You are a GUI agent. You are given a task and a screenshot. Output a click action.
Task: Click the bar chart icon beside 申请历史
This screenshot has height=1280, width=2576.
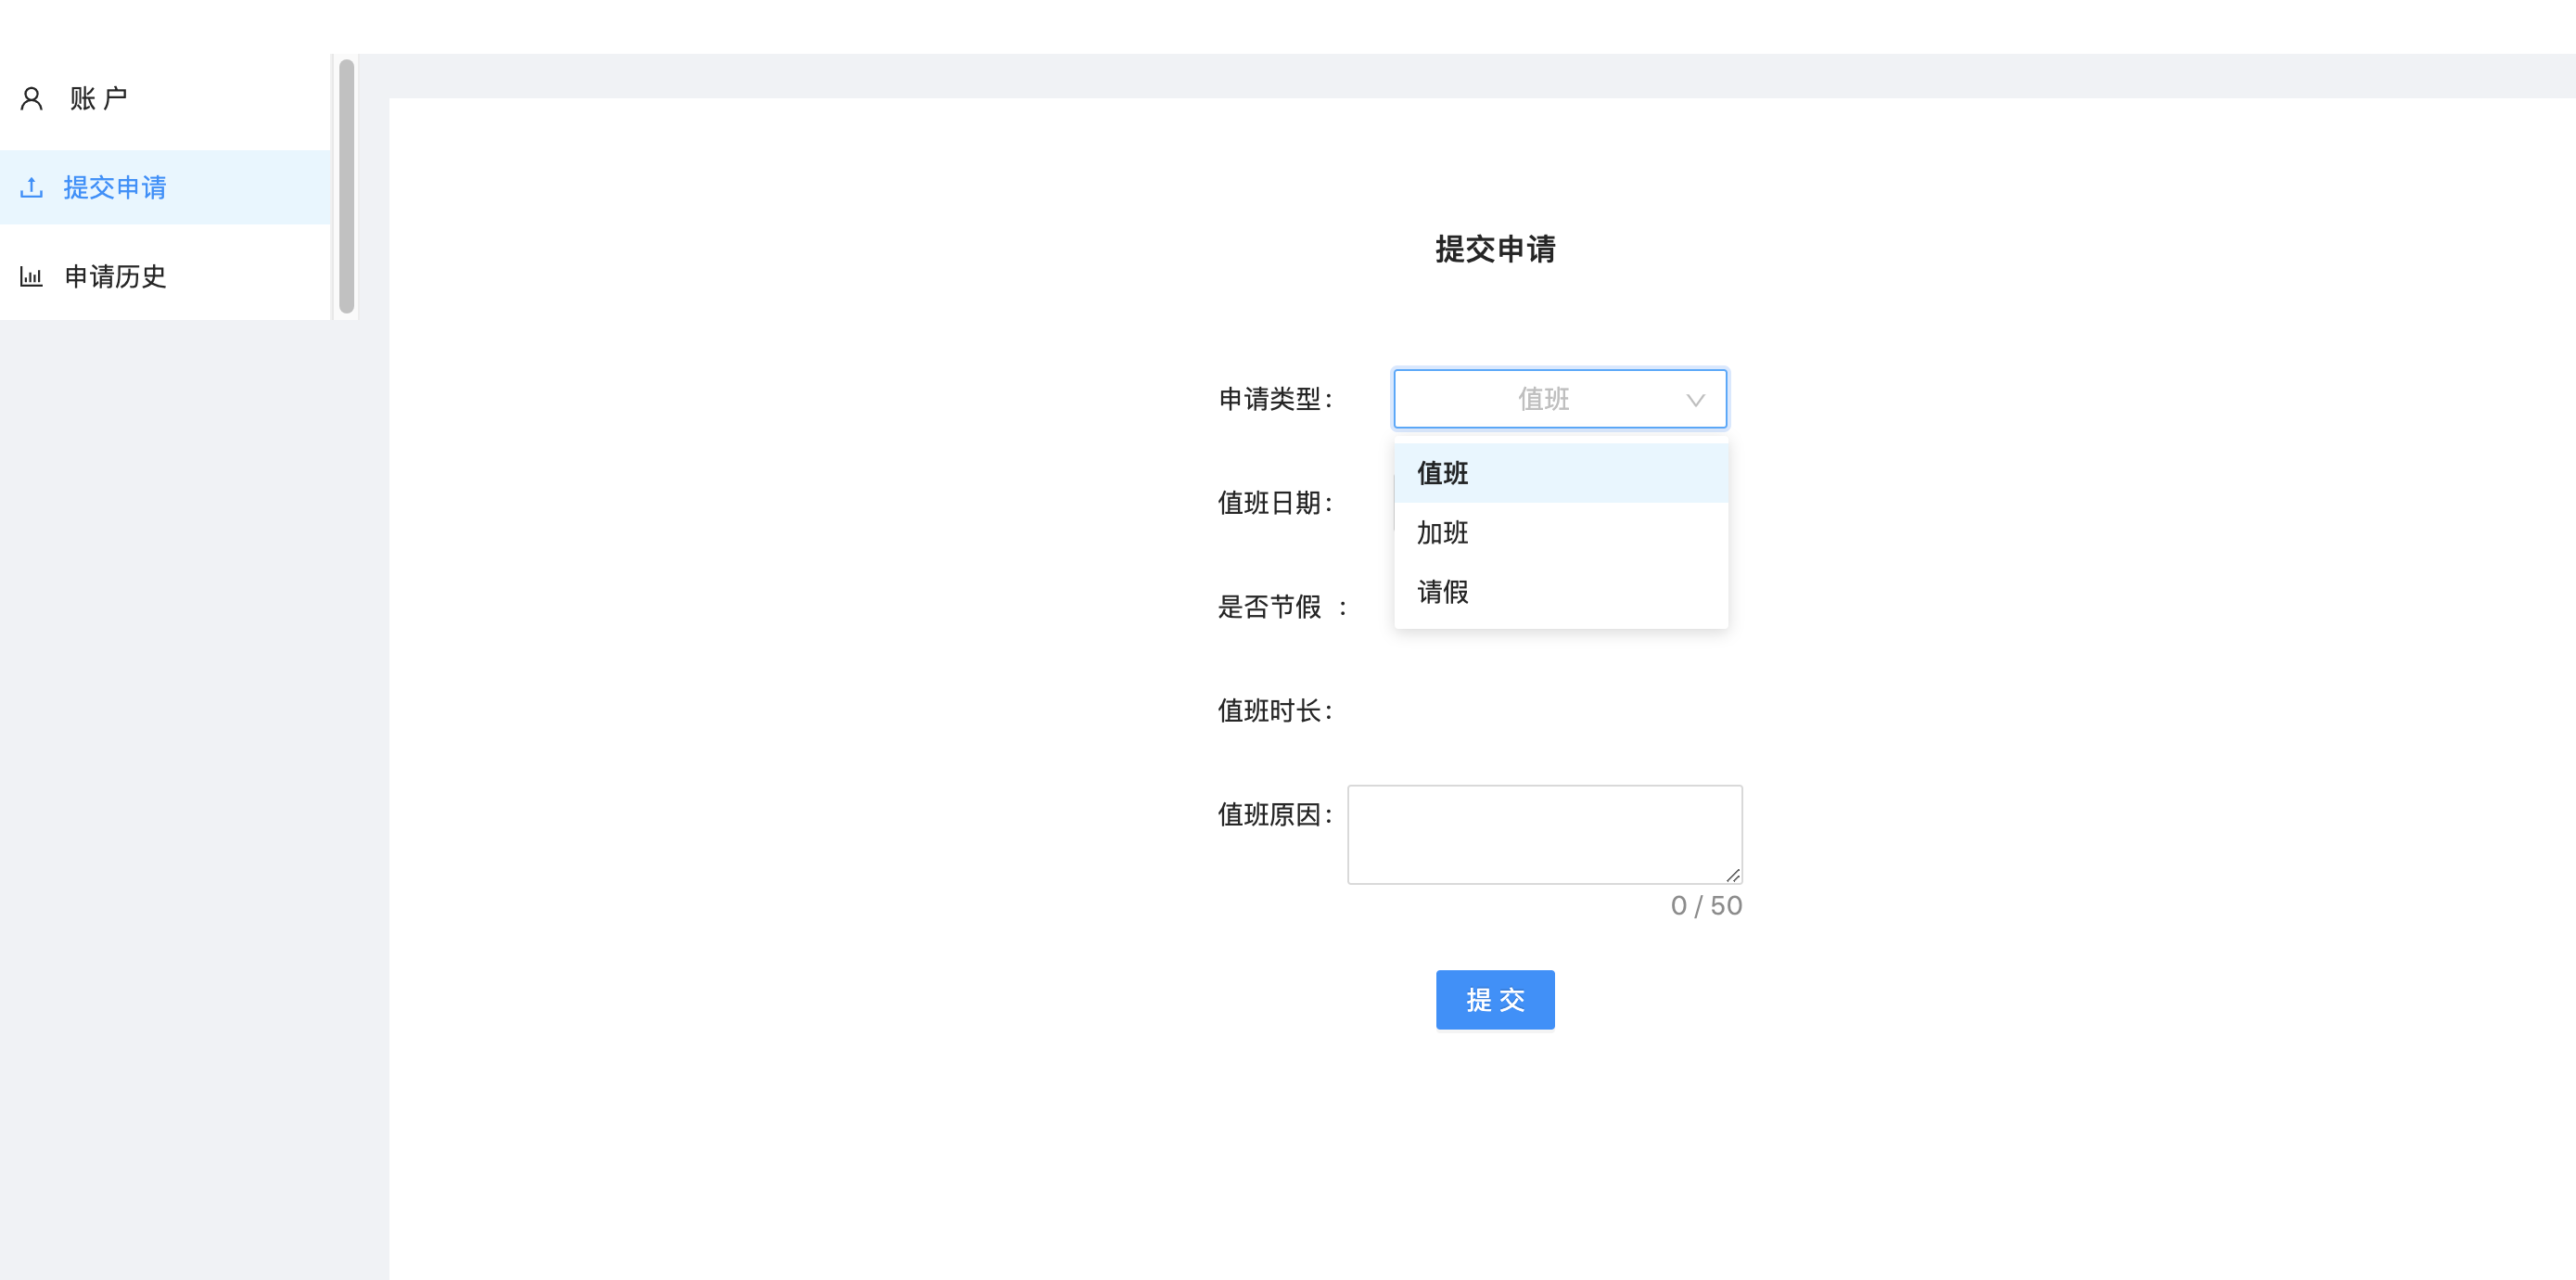coord(31,277)
